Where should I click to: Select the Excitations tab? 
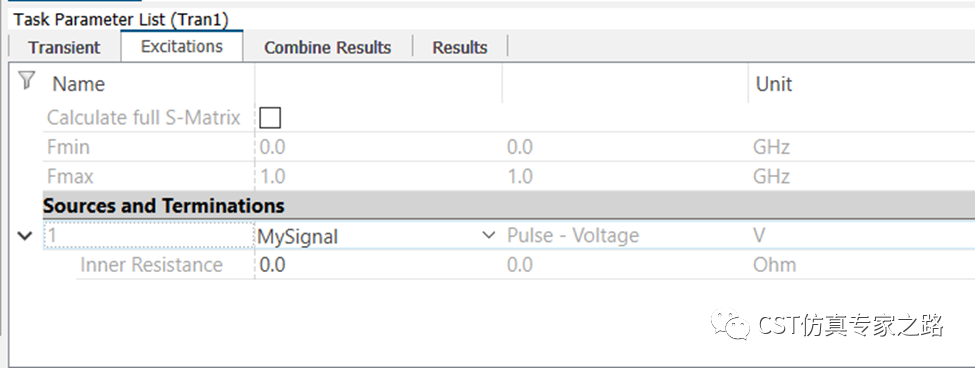point(182,46)
